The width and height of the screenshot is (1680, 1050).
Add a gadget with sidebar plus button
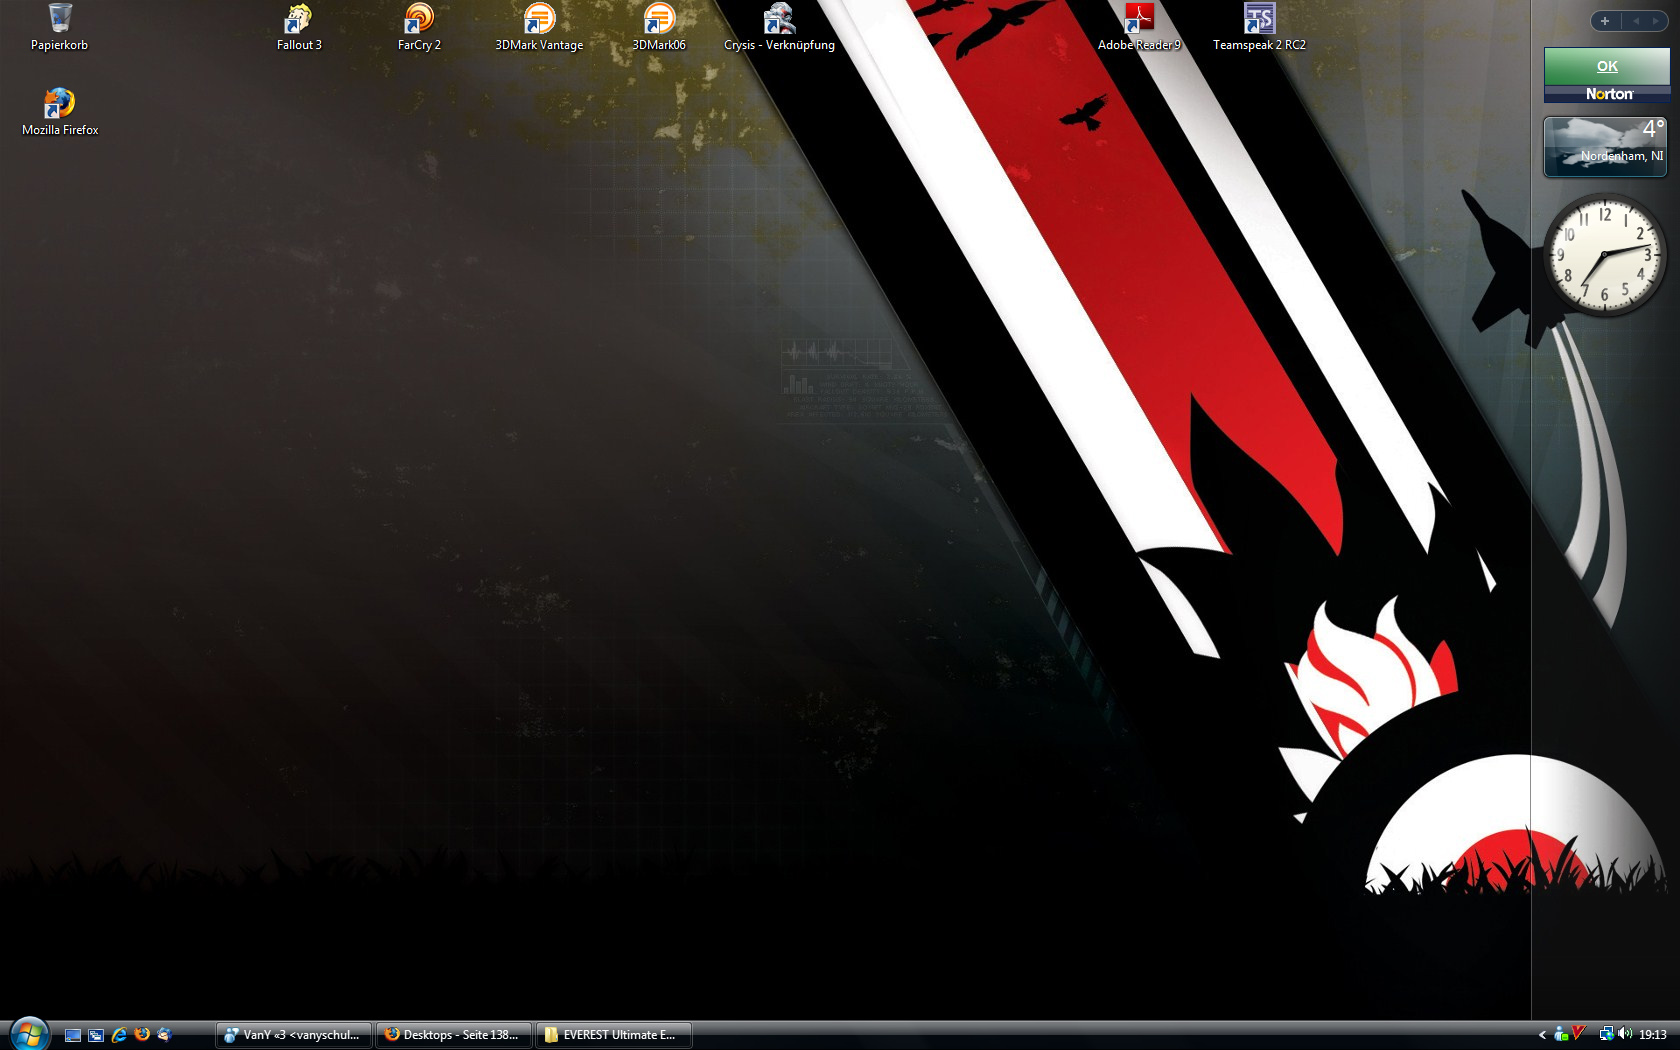1605,21
